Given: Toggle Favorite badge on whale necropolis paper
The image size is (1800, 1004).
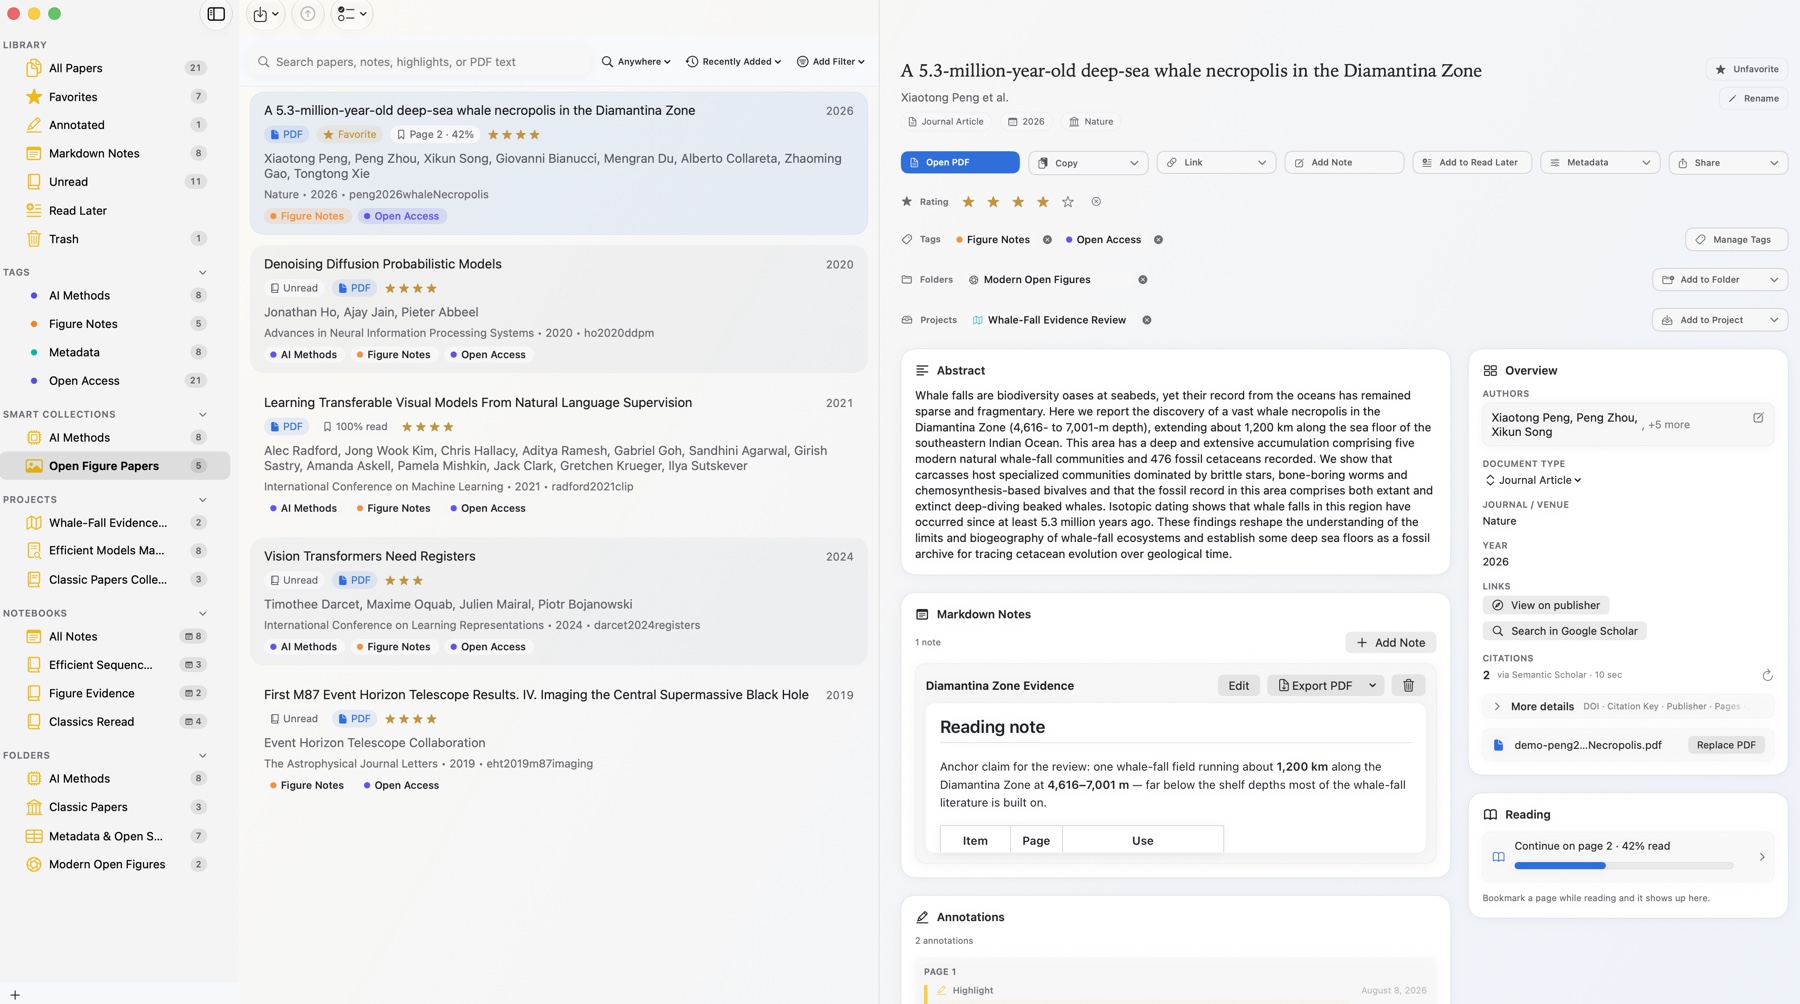Looking at the screenshot, I should [349, 135].
